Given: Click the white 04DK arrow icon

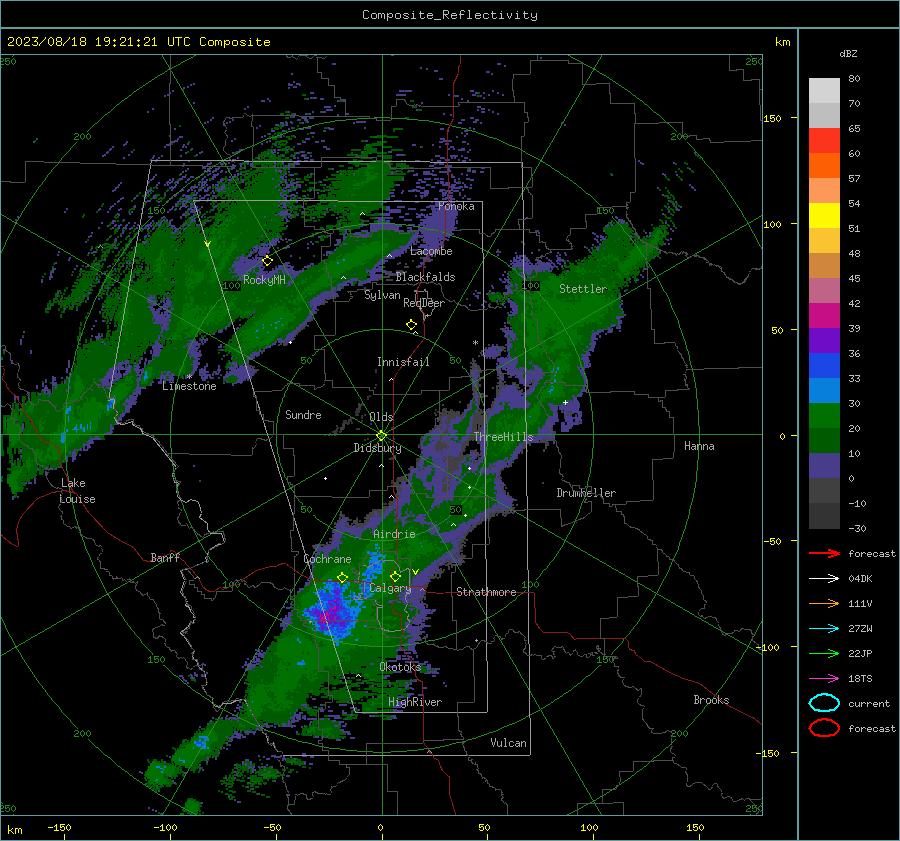Looking at the screenshot, I should [824, 578].
